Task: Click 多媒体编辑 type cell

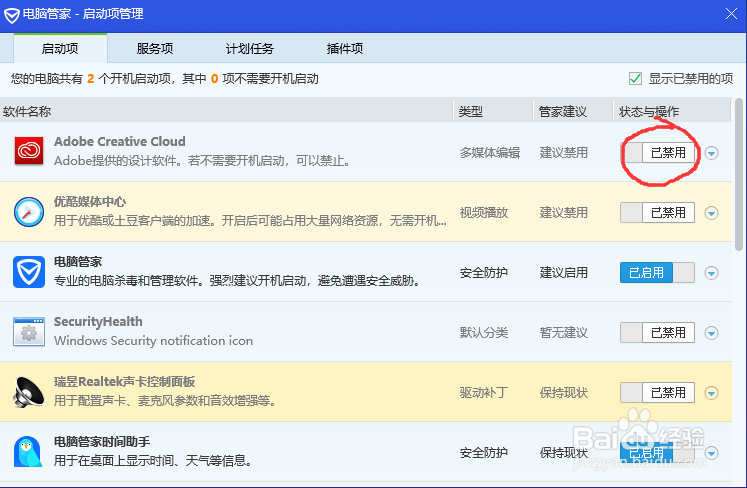Action: (490, 152)
